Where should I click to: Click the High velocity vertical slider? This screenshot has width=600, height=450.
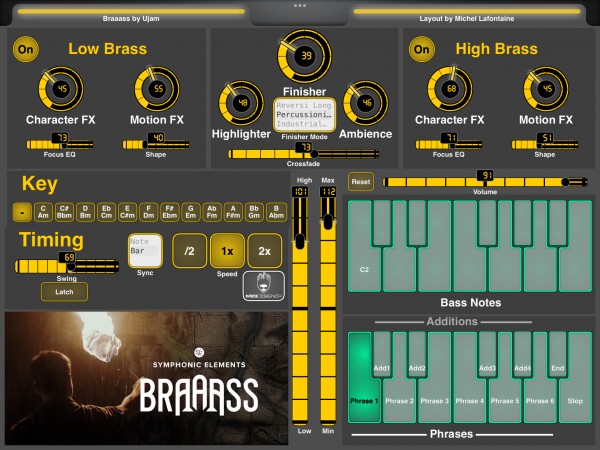point(300,306)
